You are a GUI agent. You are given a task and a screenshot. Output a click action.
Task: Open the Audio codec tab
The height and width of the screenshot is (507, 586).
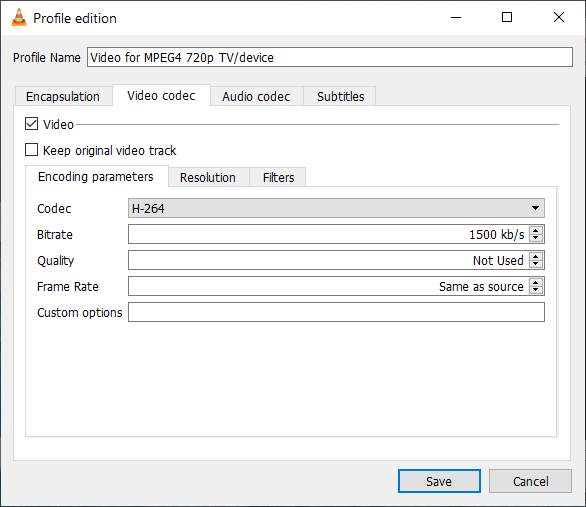click(256, 96)
